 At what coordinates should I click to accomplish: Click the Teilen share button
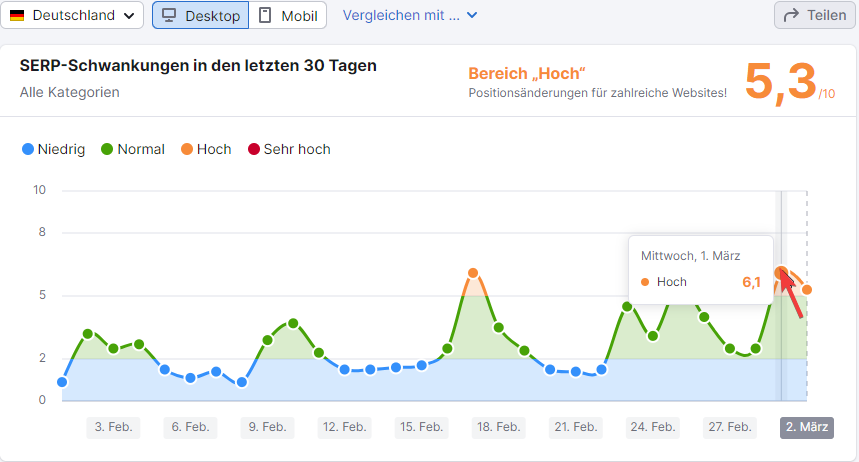(x=814, y=16)
